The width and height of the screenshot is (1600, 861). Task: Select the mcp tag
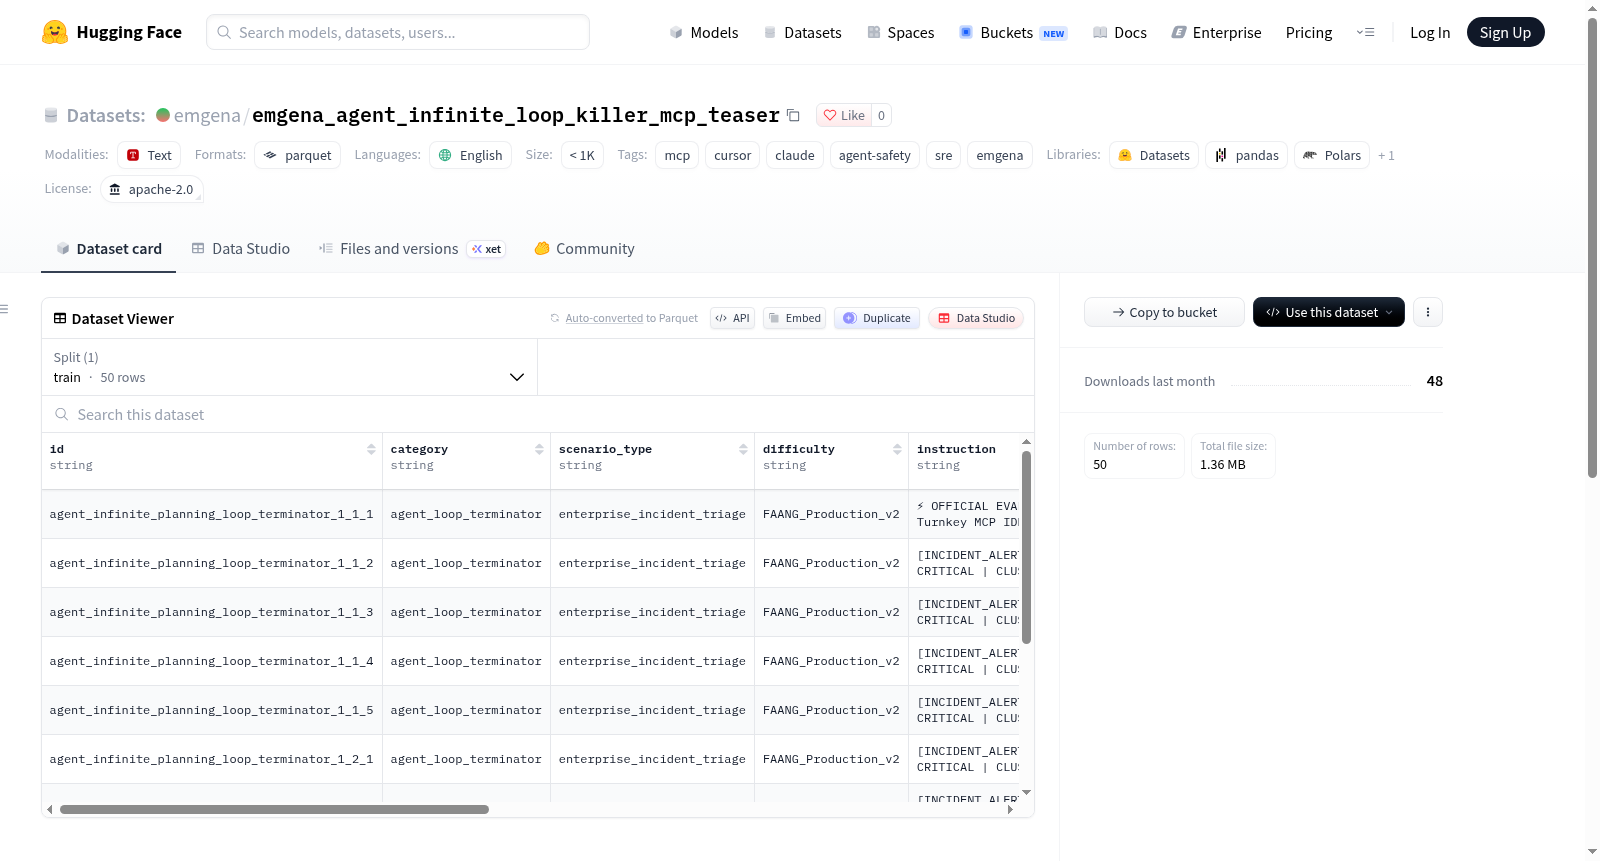677,155
